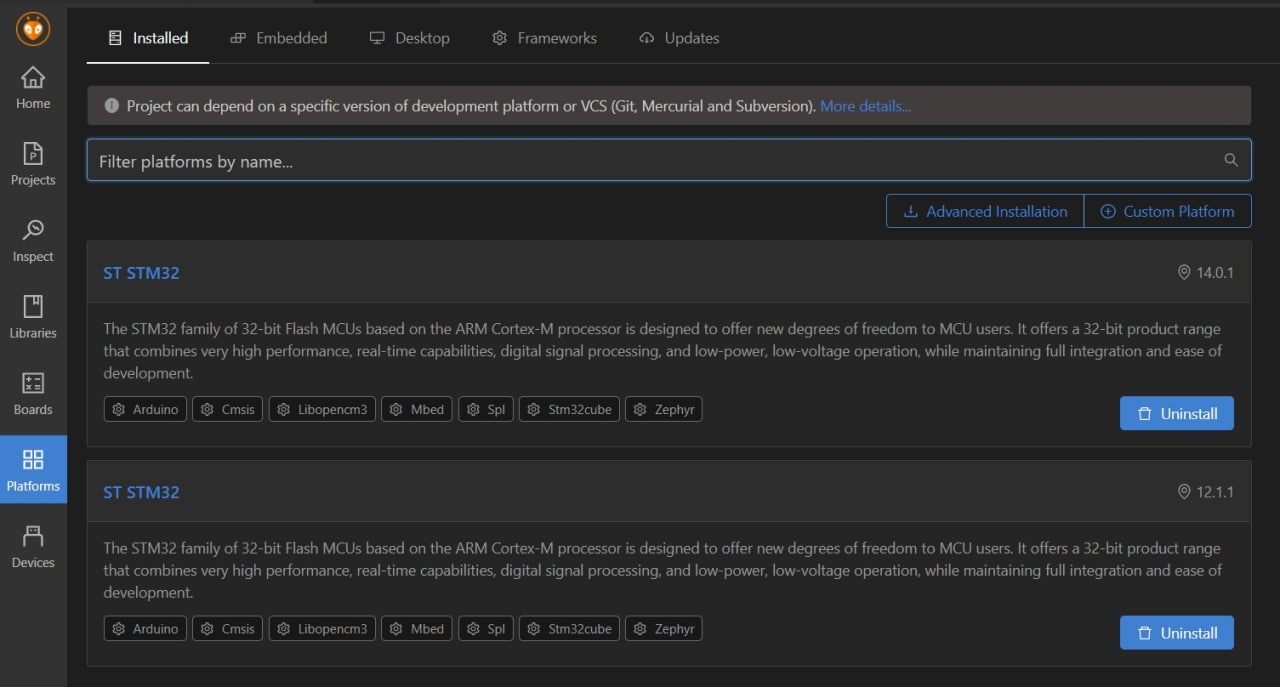The width and height of the screenshot is (1280, 687).
Task: Open the Devices sidebar section
Action: click(33, 548)
